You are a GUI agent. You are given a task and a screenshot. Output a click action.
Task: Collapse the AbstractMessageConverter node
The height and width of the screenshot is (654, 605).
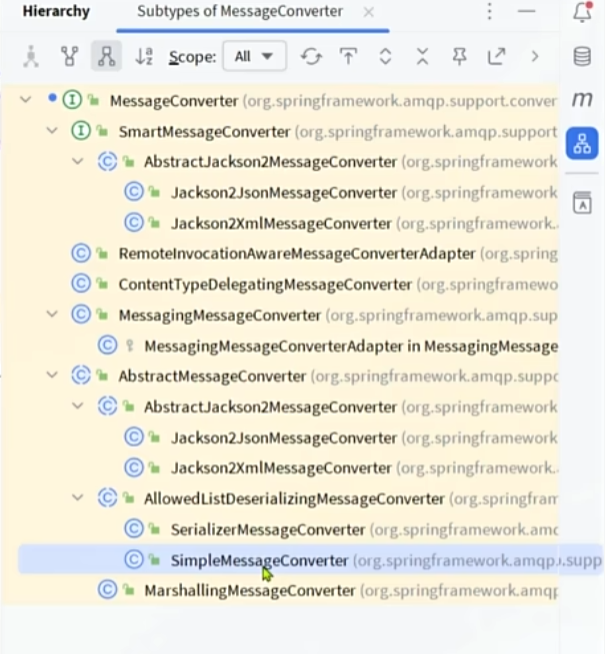52,375
